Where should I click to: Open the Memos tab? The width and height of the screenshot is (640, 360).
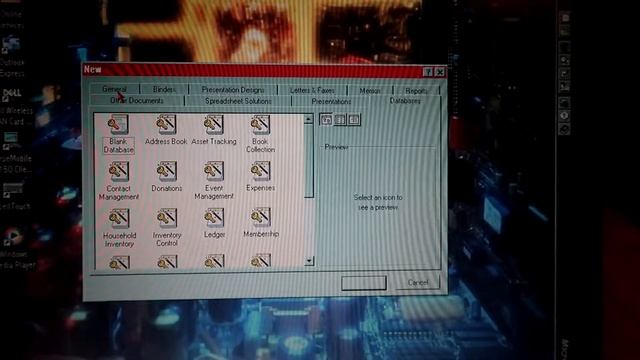370,91
